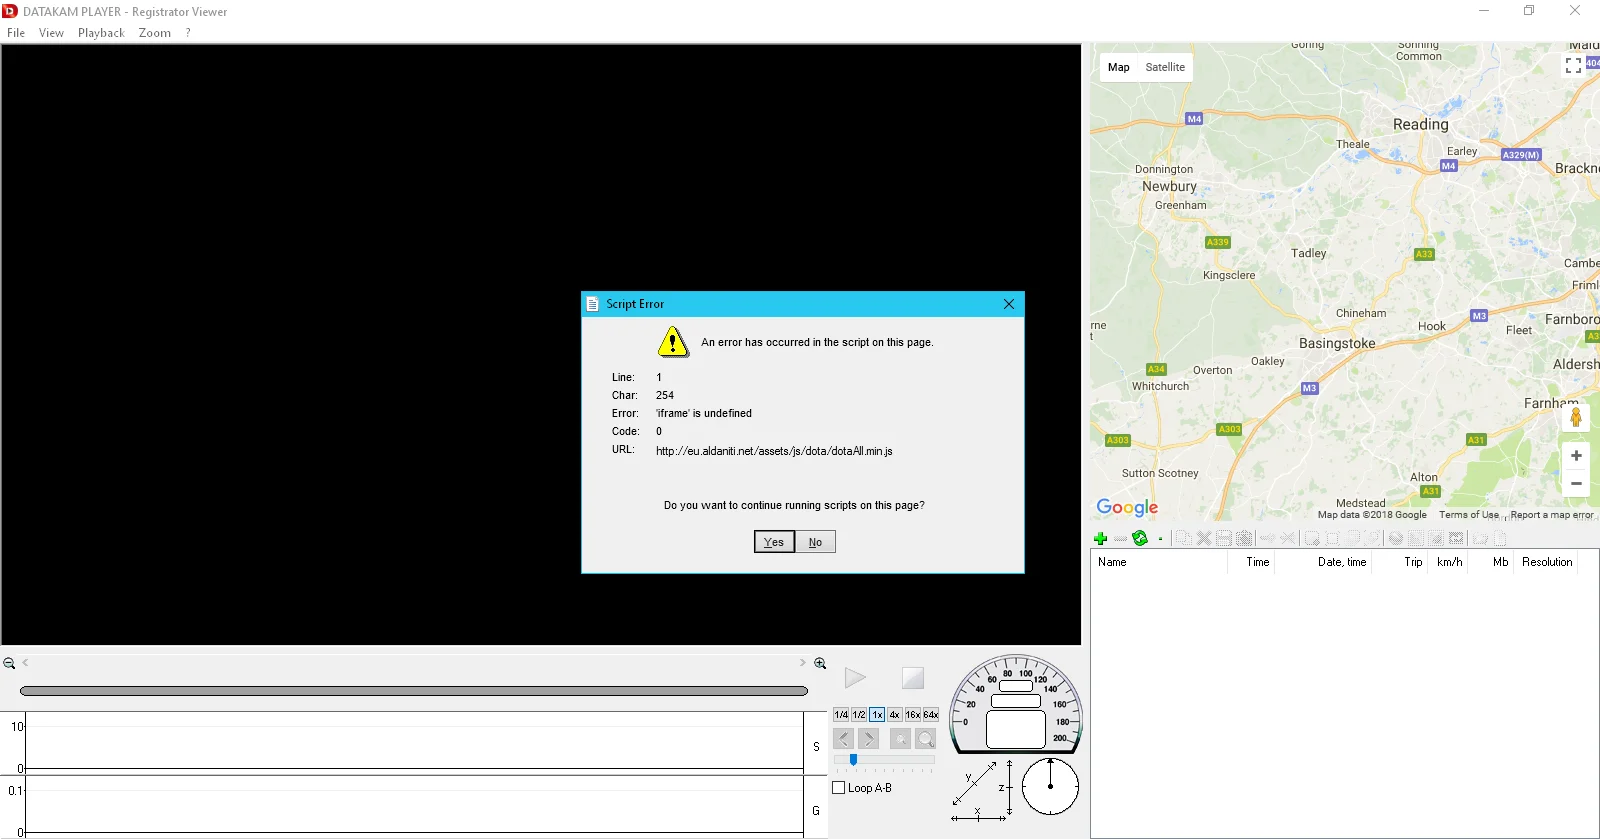The height and width of the screenshot is (839, 1600).
Task: Toggle fullscreen view on the map
Action: 1573,65
